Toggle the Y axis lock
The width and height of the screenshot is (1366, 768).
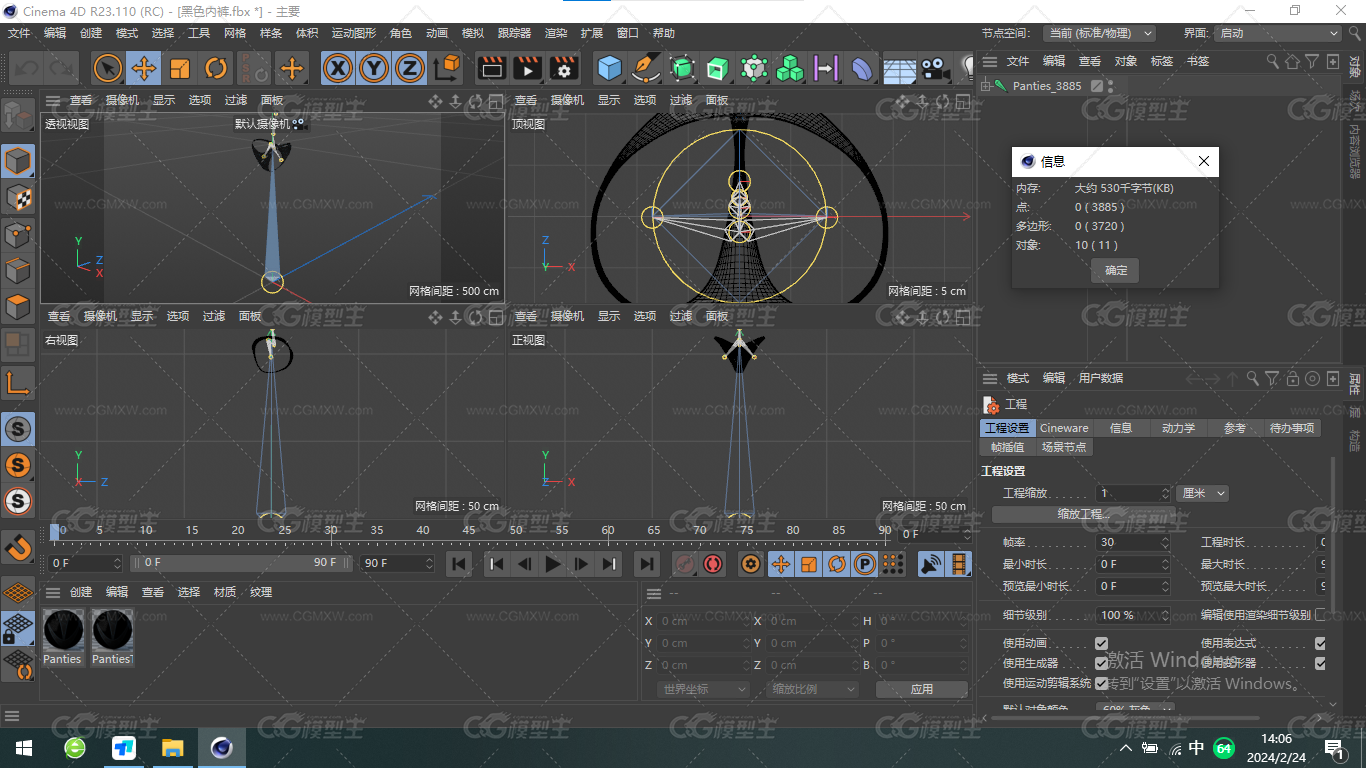coord(374,68)
